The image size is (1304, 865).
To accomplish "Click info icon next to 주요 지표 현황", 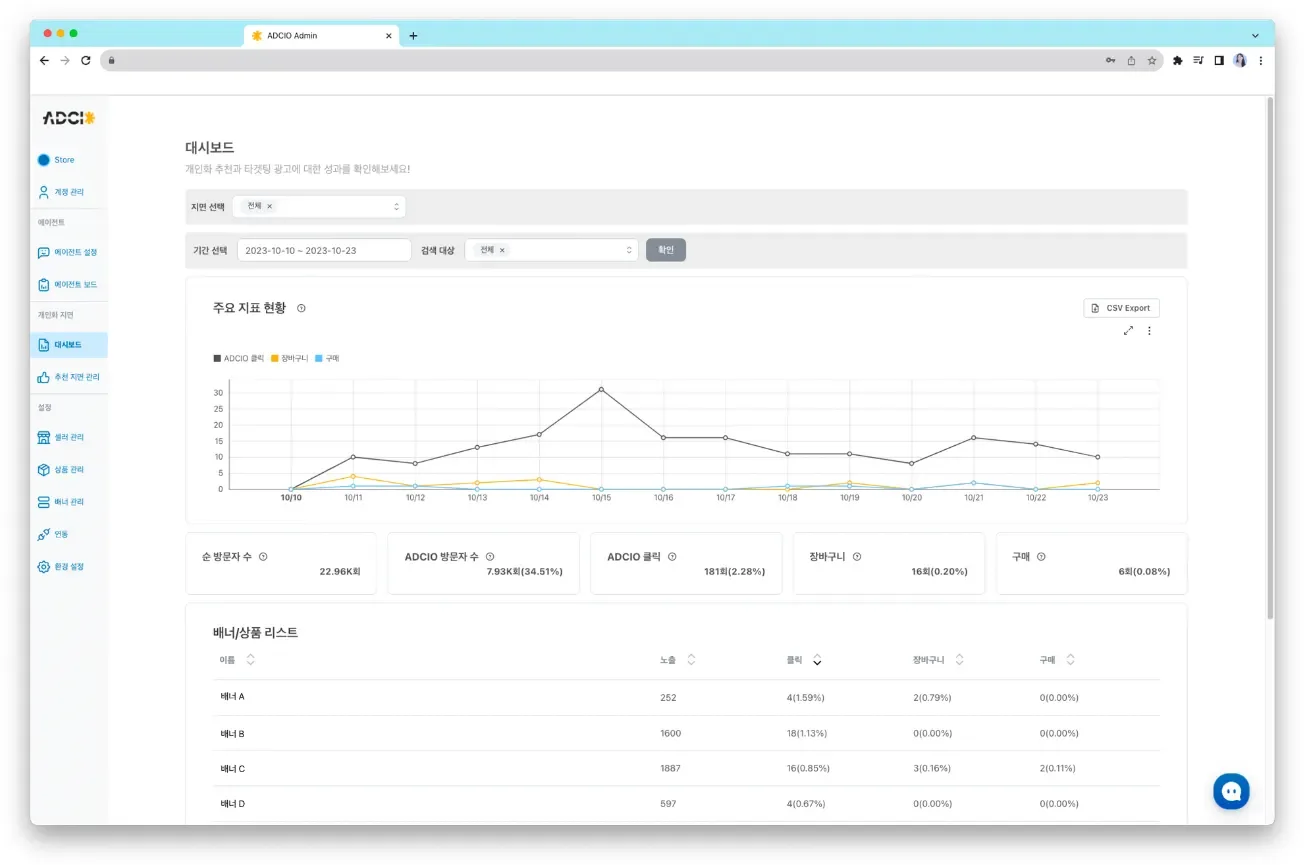I will tap(301, 308).
